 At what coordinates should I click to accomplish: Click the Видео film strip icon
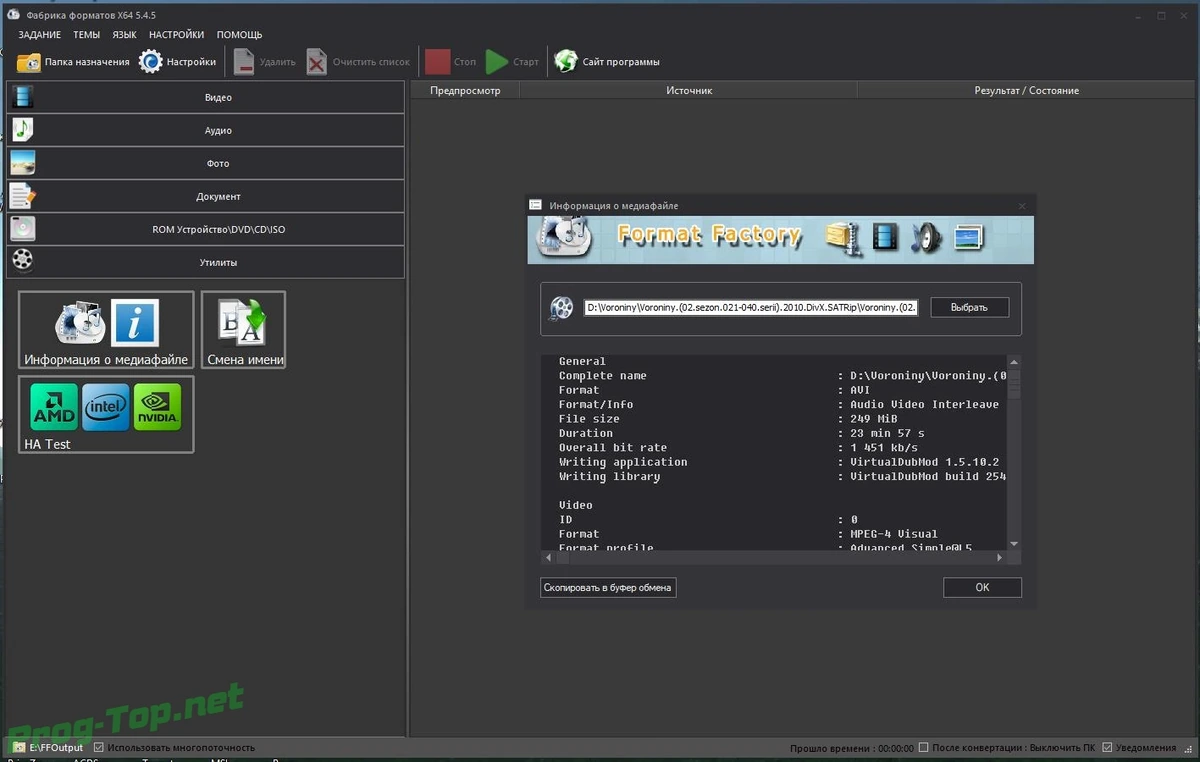pos(23,97)
